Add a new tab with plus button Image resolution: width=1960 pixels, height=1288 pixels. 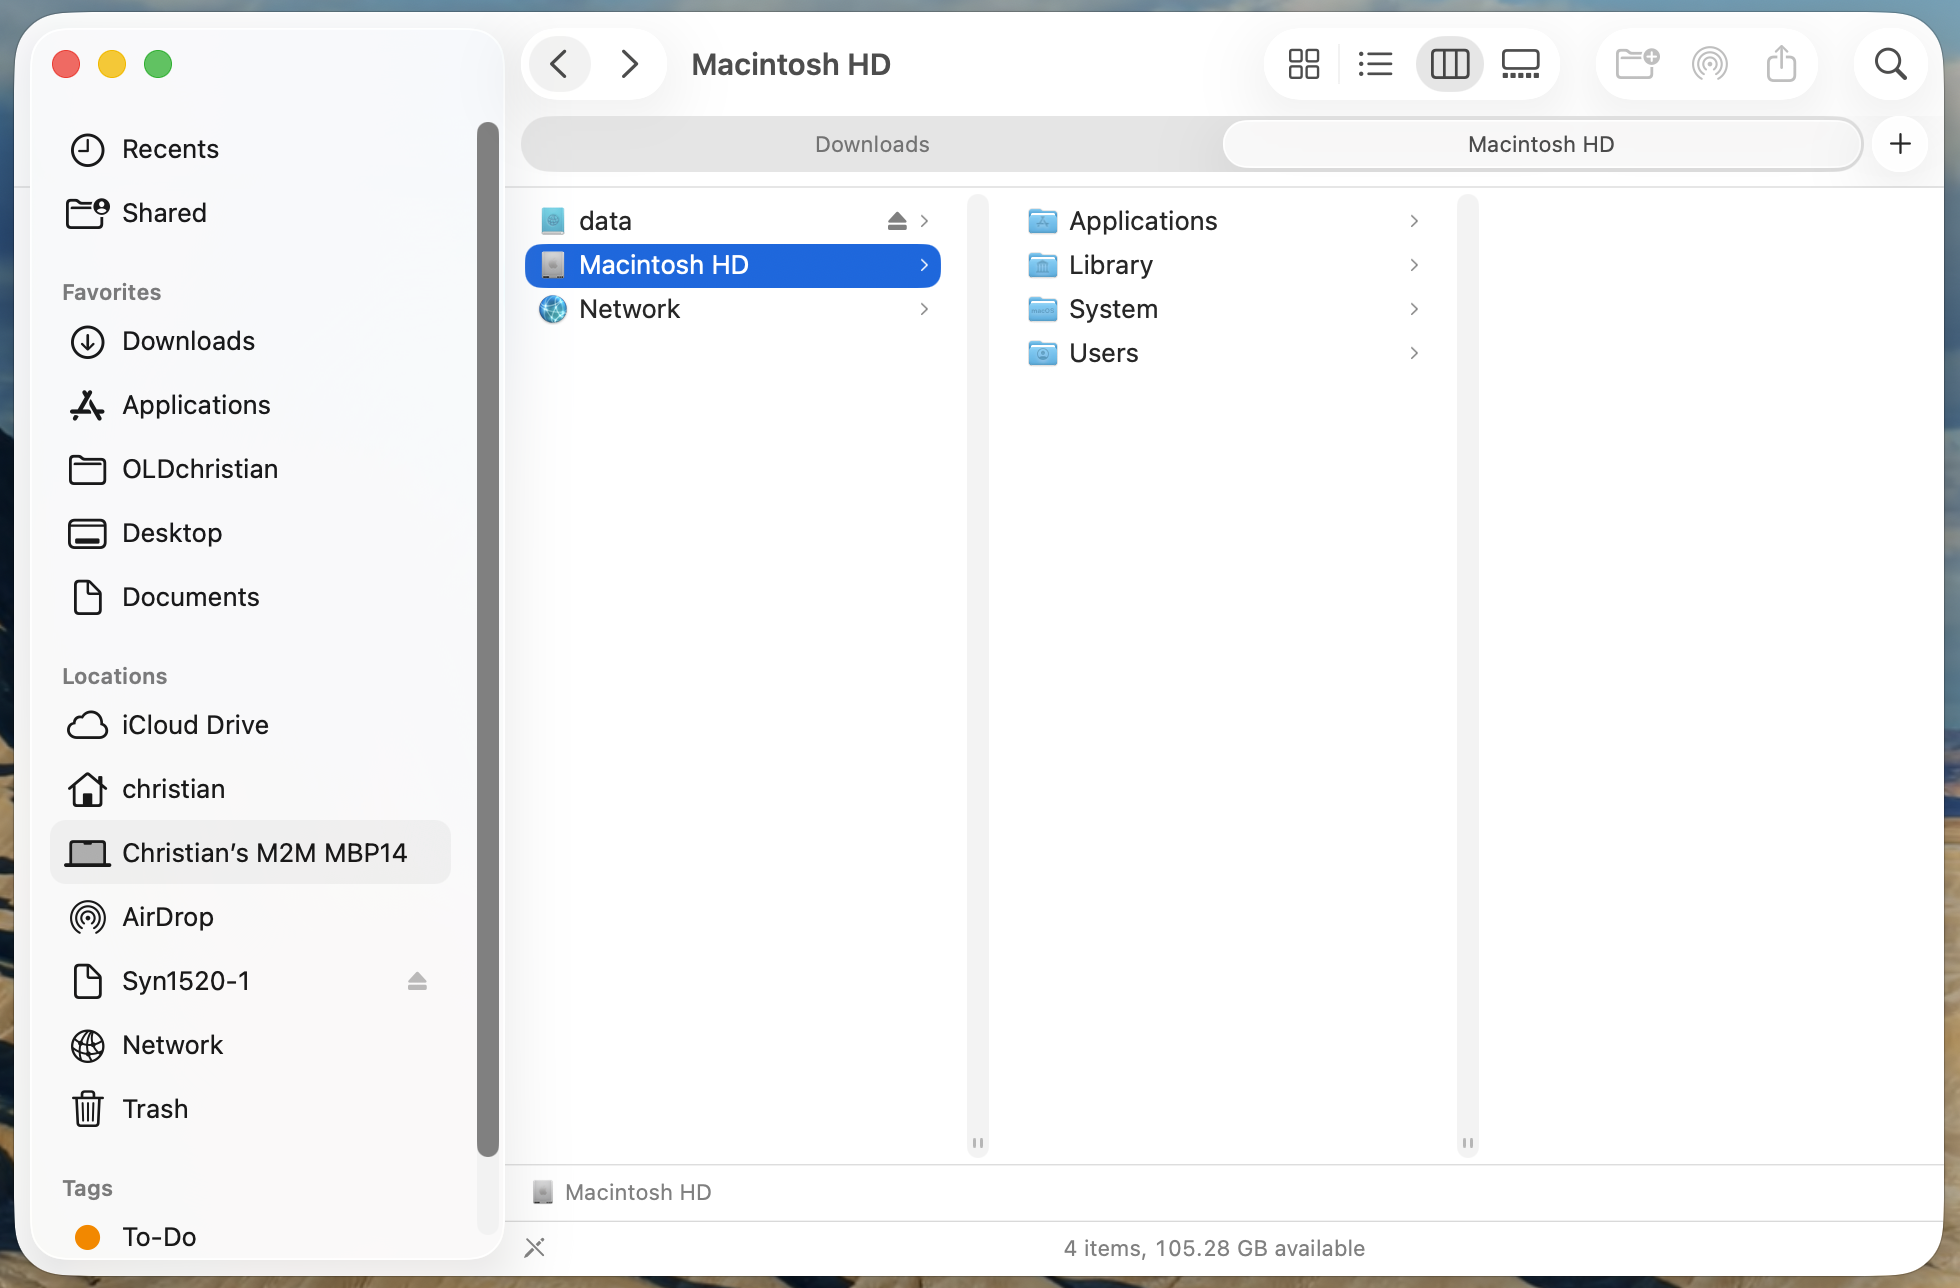click(1900, 144)
